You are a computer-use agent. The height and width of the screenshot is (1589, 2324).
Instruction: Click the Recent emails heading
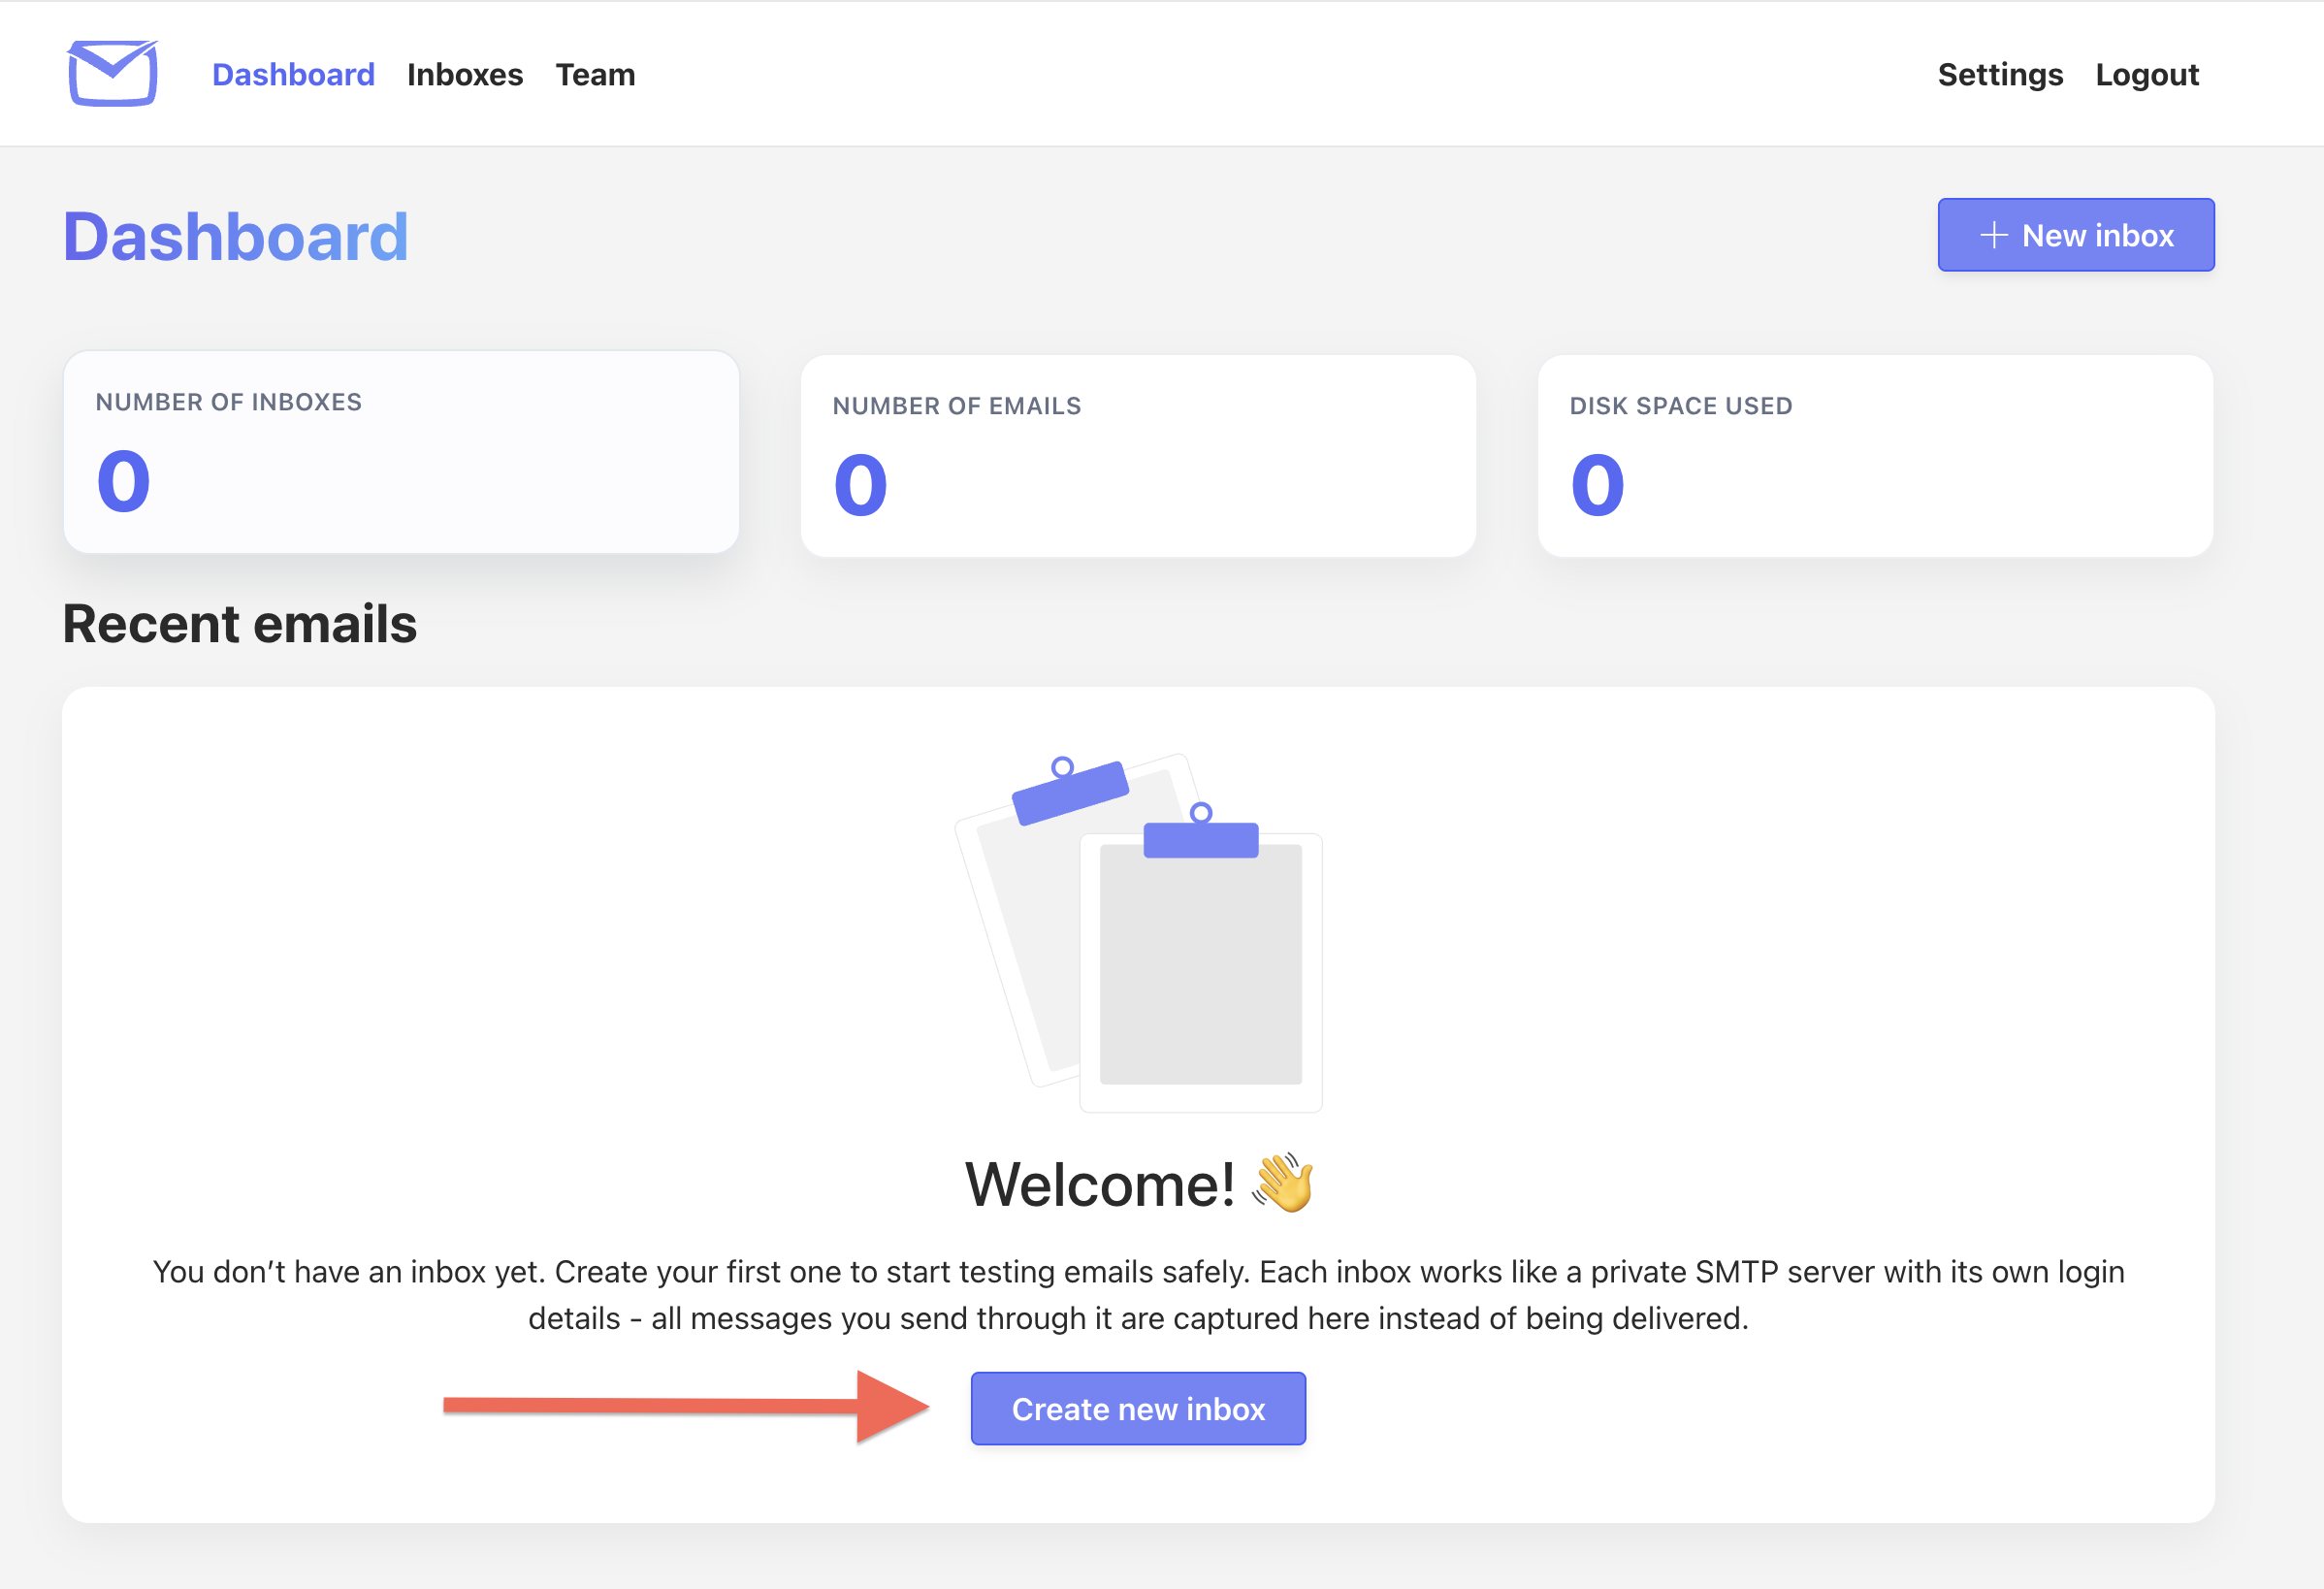click(x=240, y=624)
